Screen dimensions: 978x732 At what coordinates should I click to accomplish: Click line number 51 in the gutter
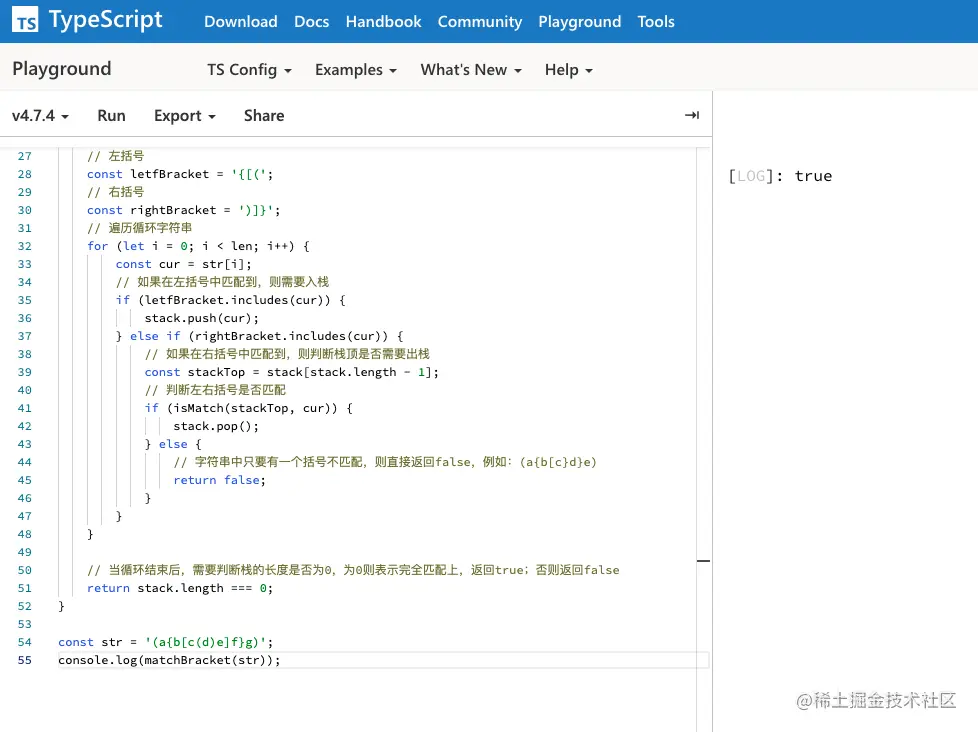(x=24, y=588)
